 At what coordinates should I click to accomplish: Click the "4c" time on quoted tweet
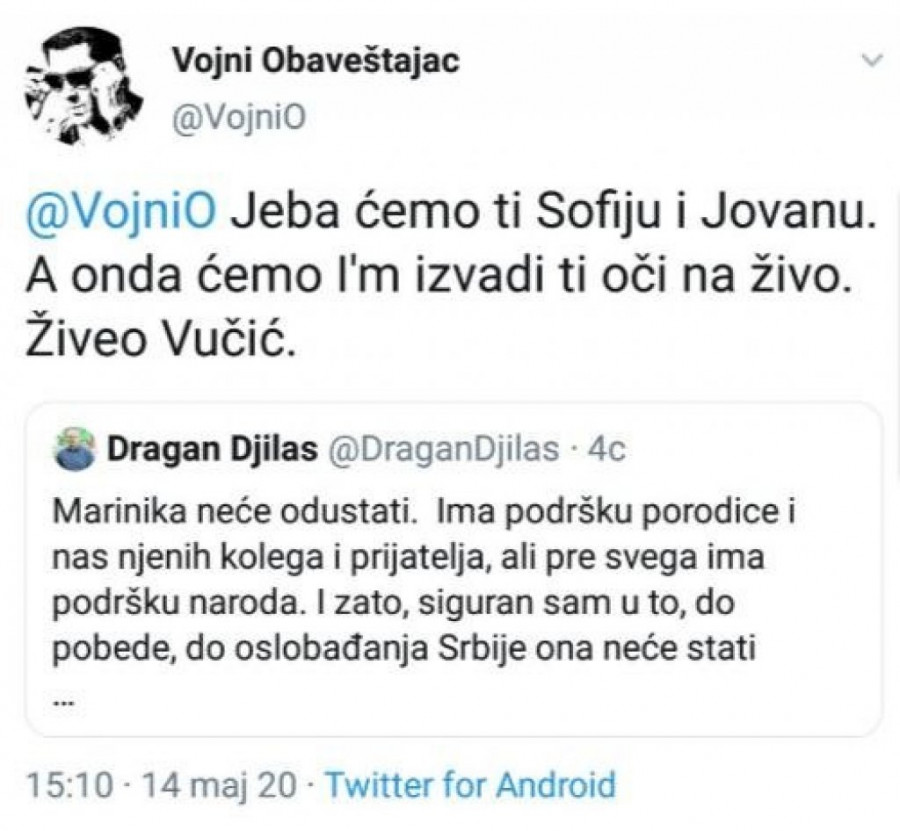(x=606, y=449)
